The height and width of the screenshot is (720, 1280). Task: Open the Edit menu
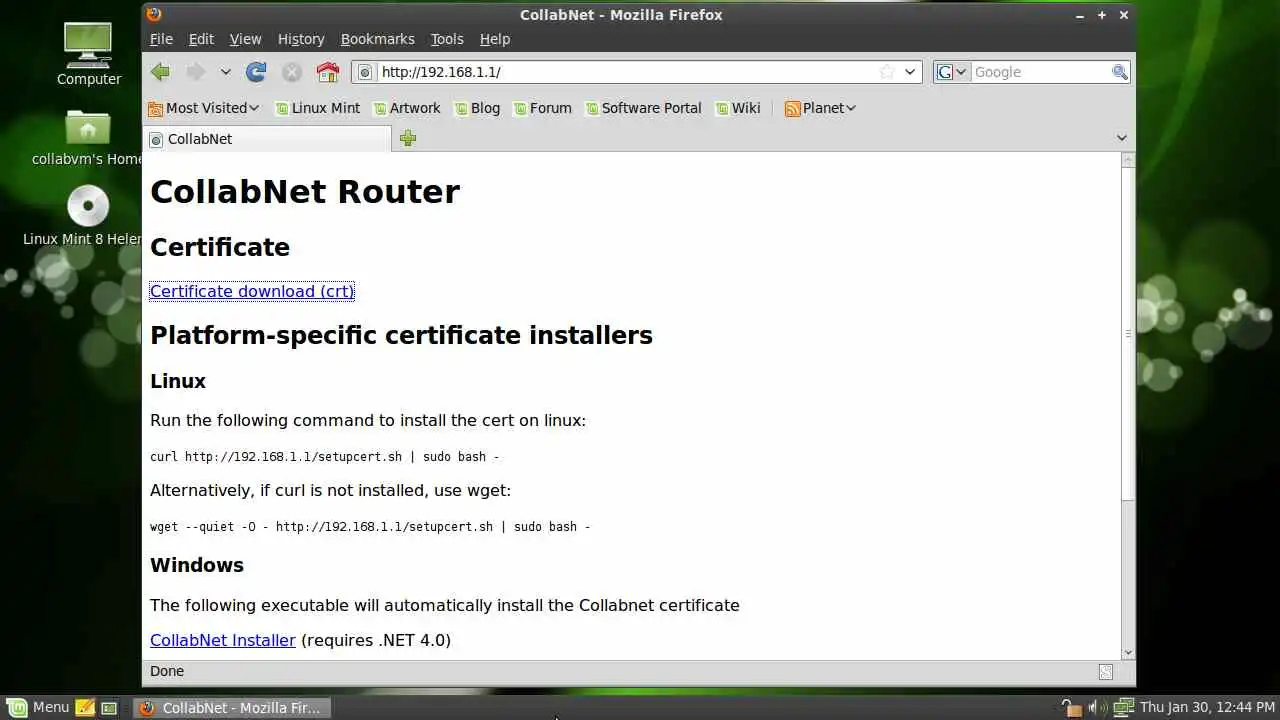201,39
